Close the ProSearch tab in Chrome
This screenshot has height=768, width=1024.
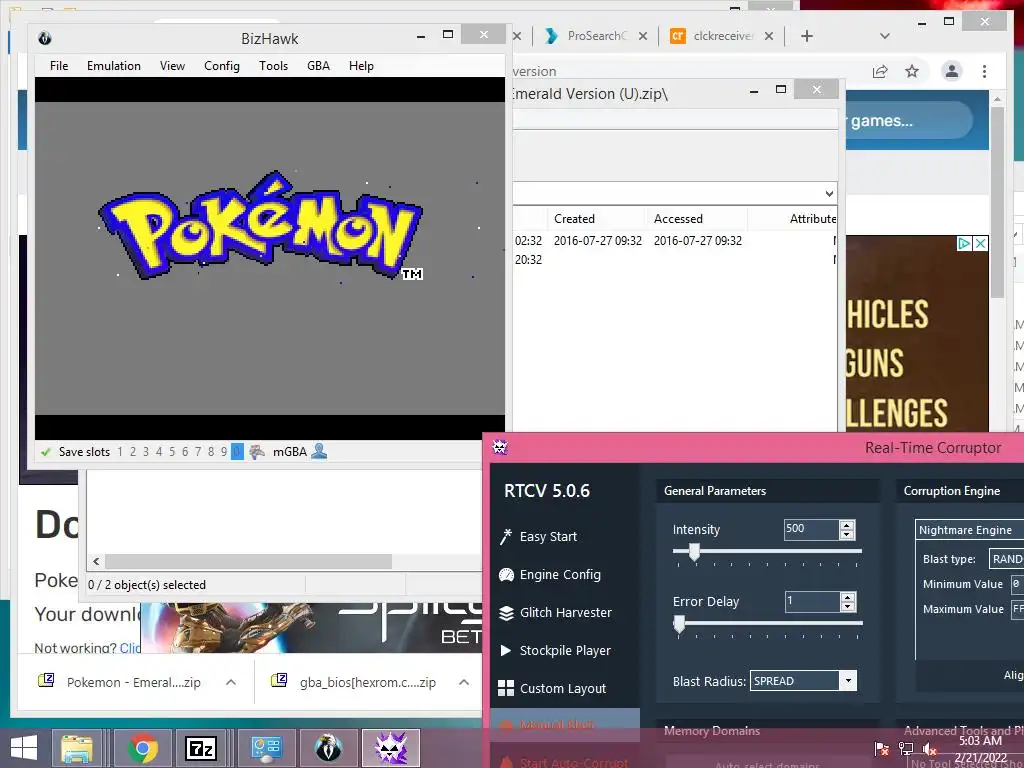(643, 36)
